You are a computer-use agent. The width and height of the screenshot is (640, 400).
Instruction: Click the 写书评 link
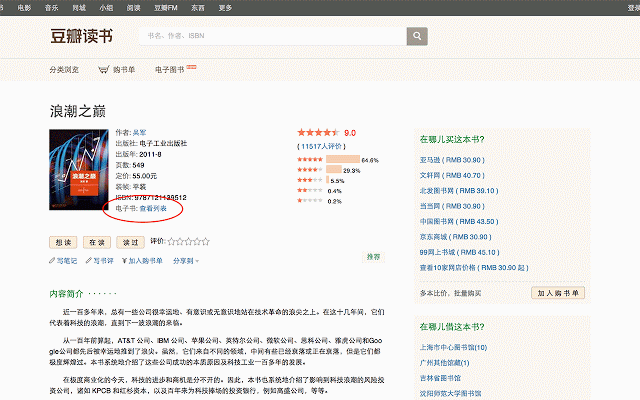[x=103, y=261]
